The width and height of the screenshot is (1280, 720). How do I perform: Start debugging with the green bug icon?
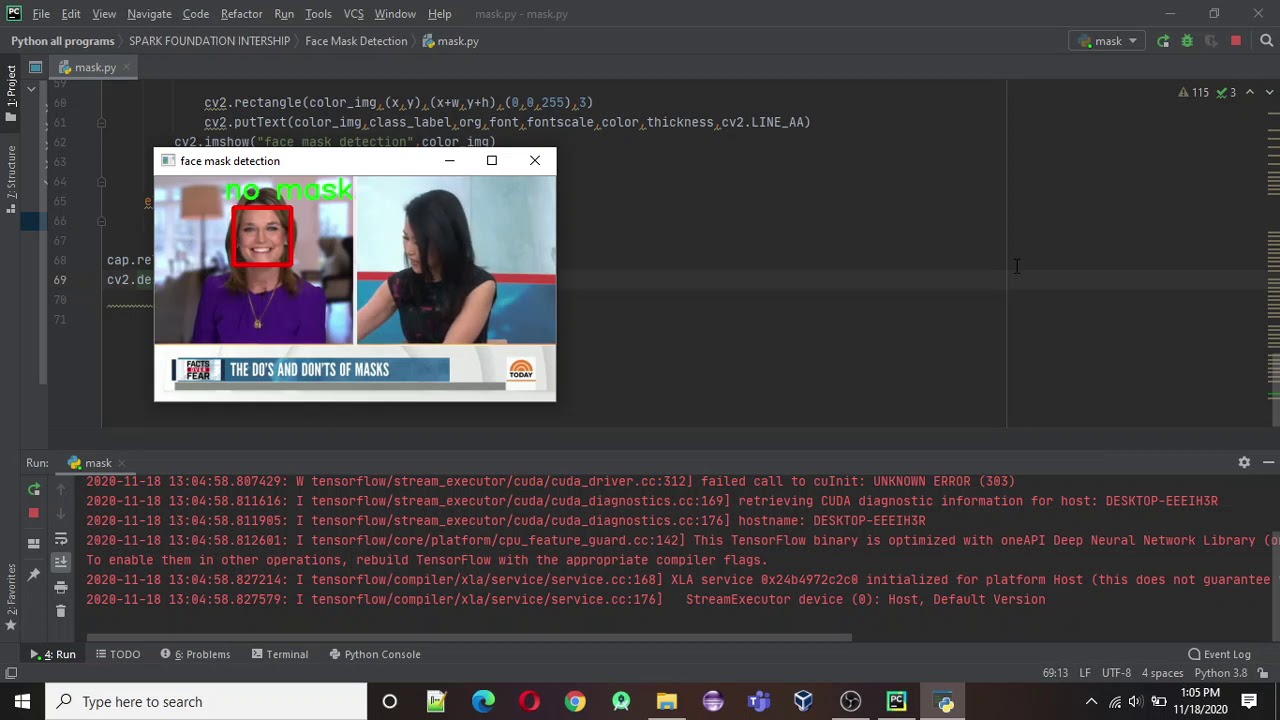point(1187,41)
